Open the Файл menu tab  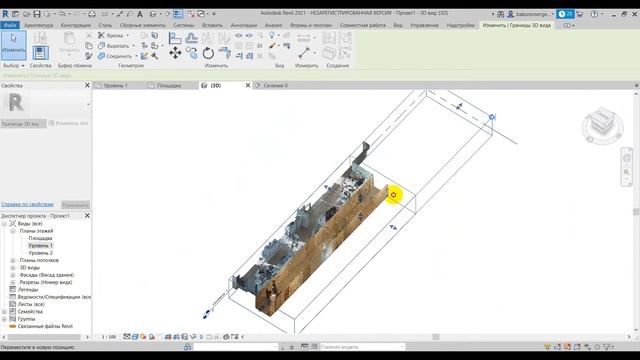(9, 25)
